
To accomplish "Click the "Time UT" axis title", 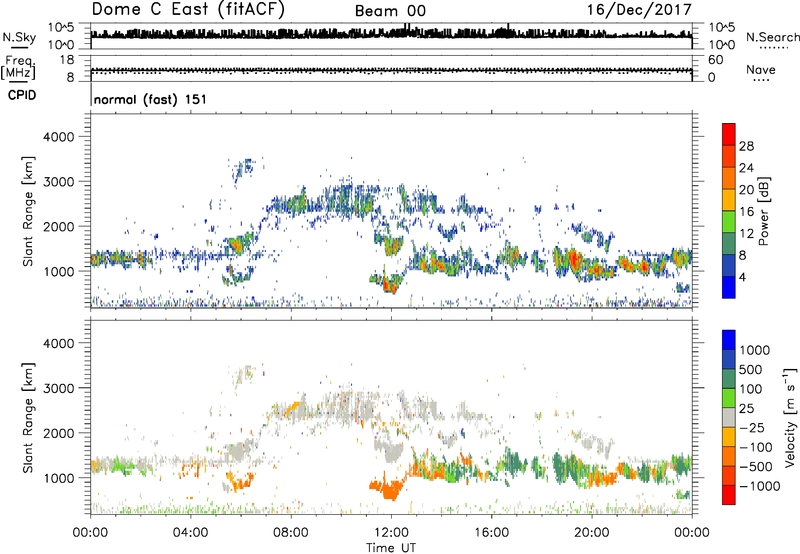I will pyautogui.click(x=391, y=548).
